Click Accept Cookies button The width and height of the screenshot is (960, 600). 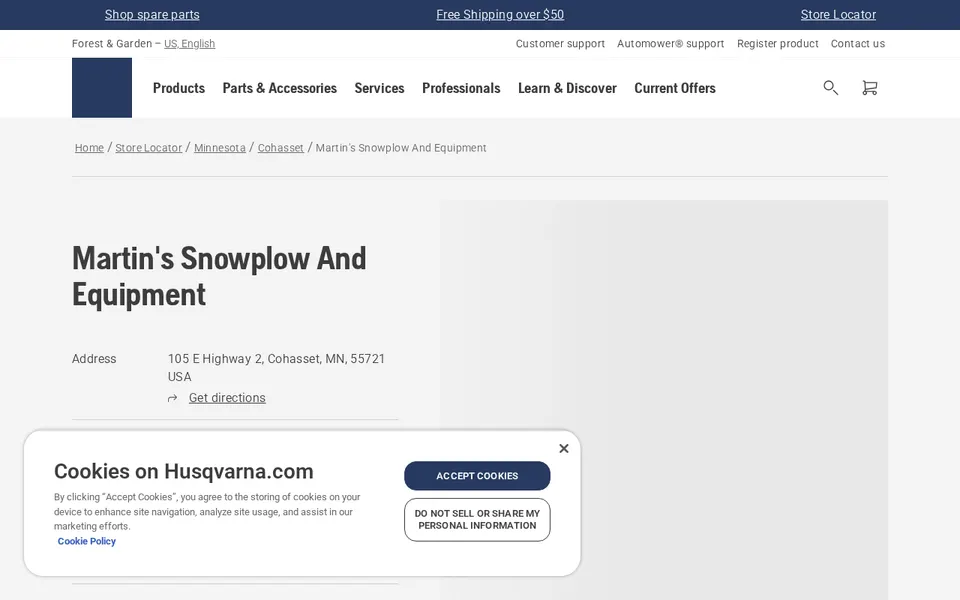click(x=477, y=476)
